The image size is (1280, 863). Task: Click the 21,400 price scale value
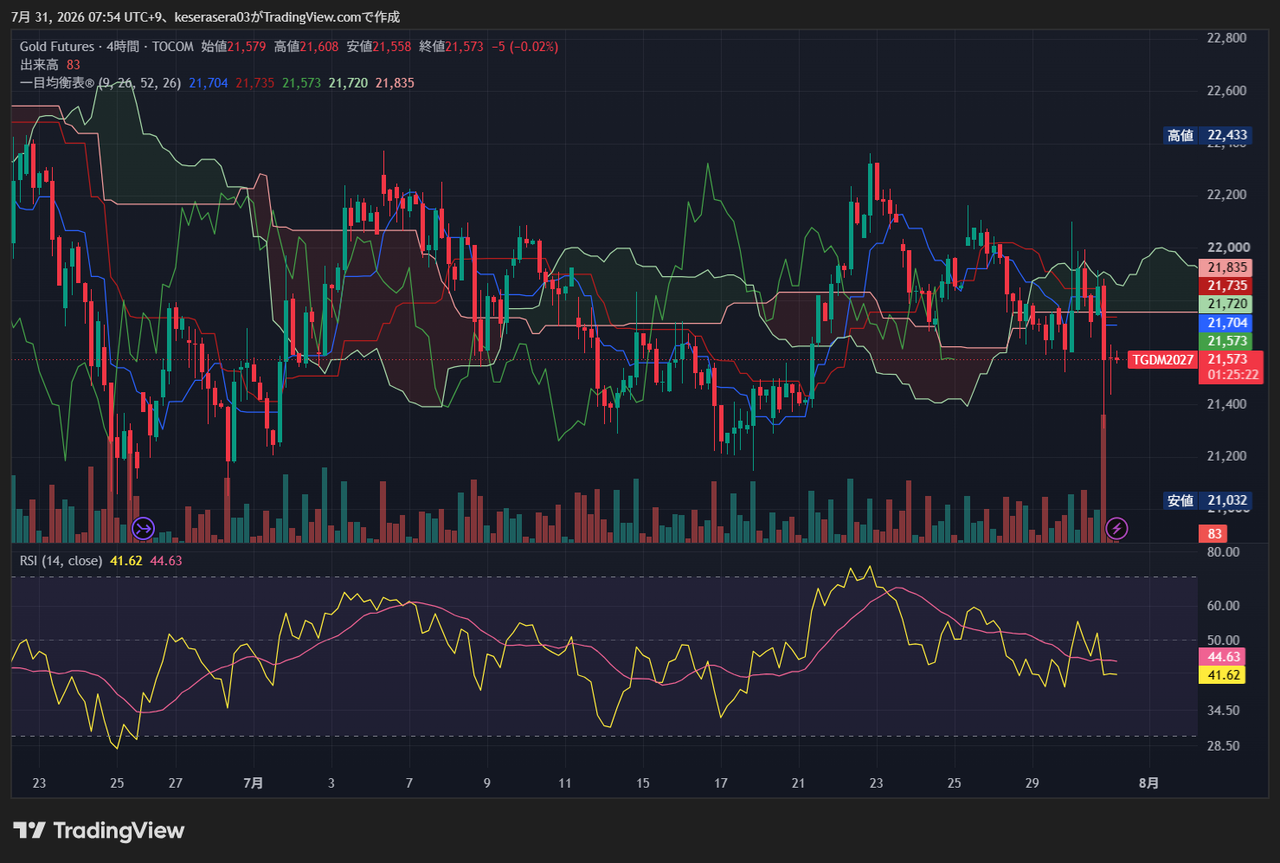(1227, 404)
